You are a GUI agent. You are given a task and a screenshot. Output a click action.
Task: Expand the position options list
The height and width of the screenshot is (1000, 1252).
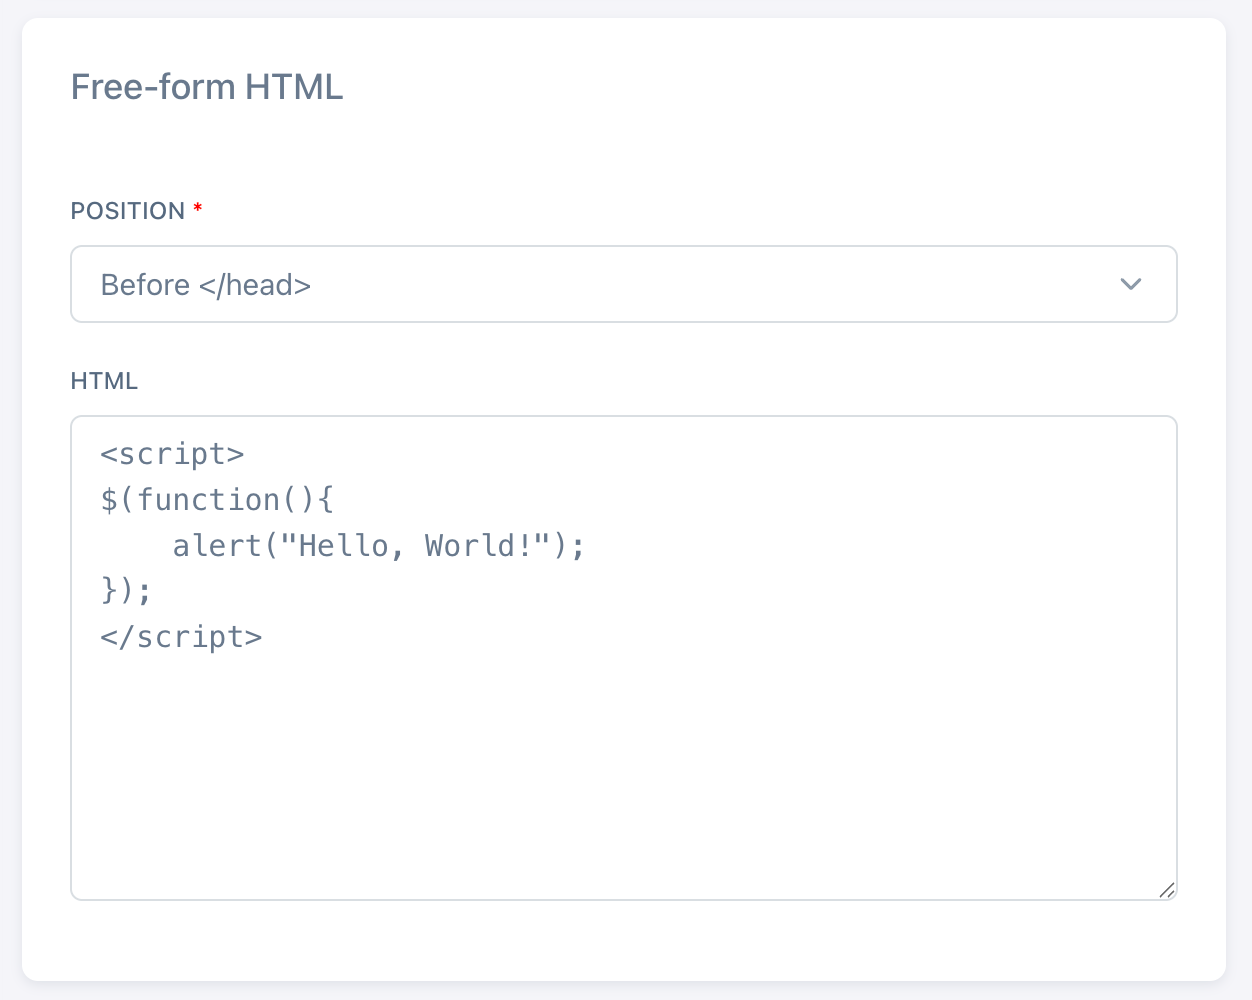click(623, 284)
